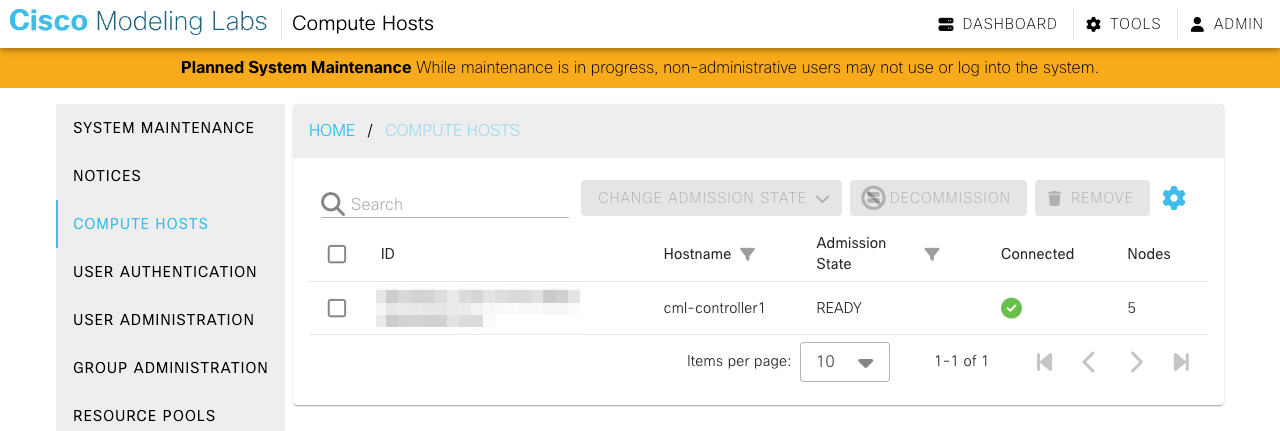Open the items per page selector

(845, 362)
